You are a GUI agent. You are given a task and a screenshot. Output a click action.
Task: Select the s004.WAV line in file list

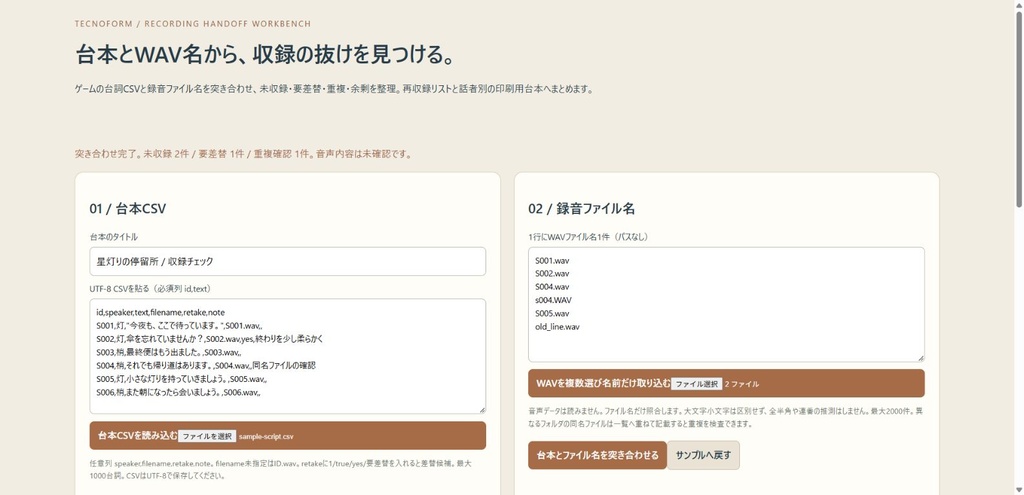click(x=553, y=300)
